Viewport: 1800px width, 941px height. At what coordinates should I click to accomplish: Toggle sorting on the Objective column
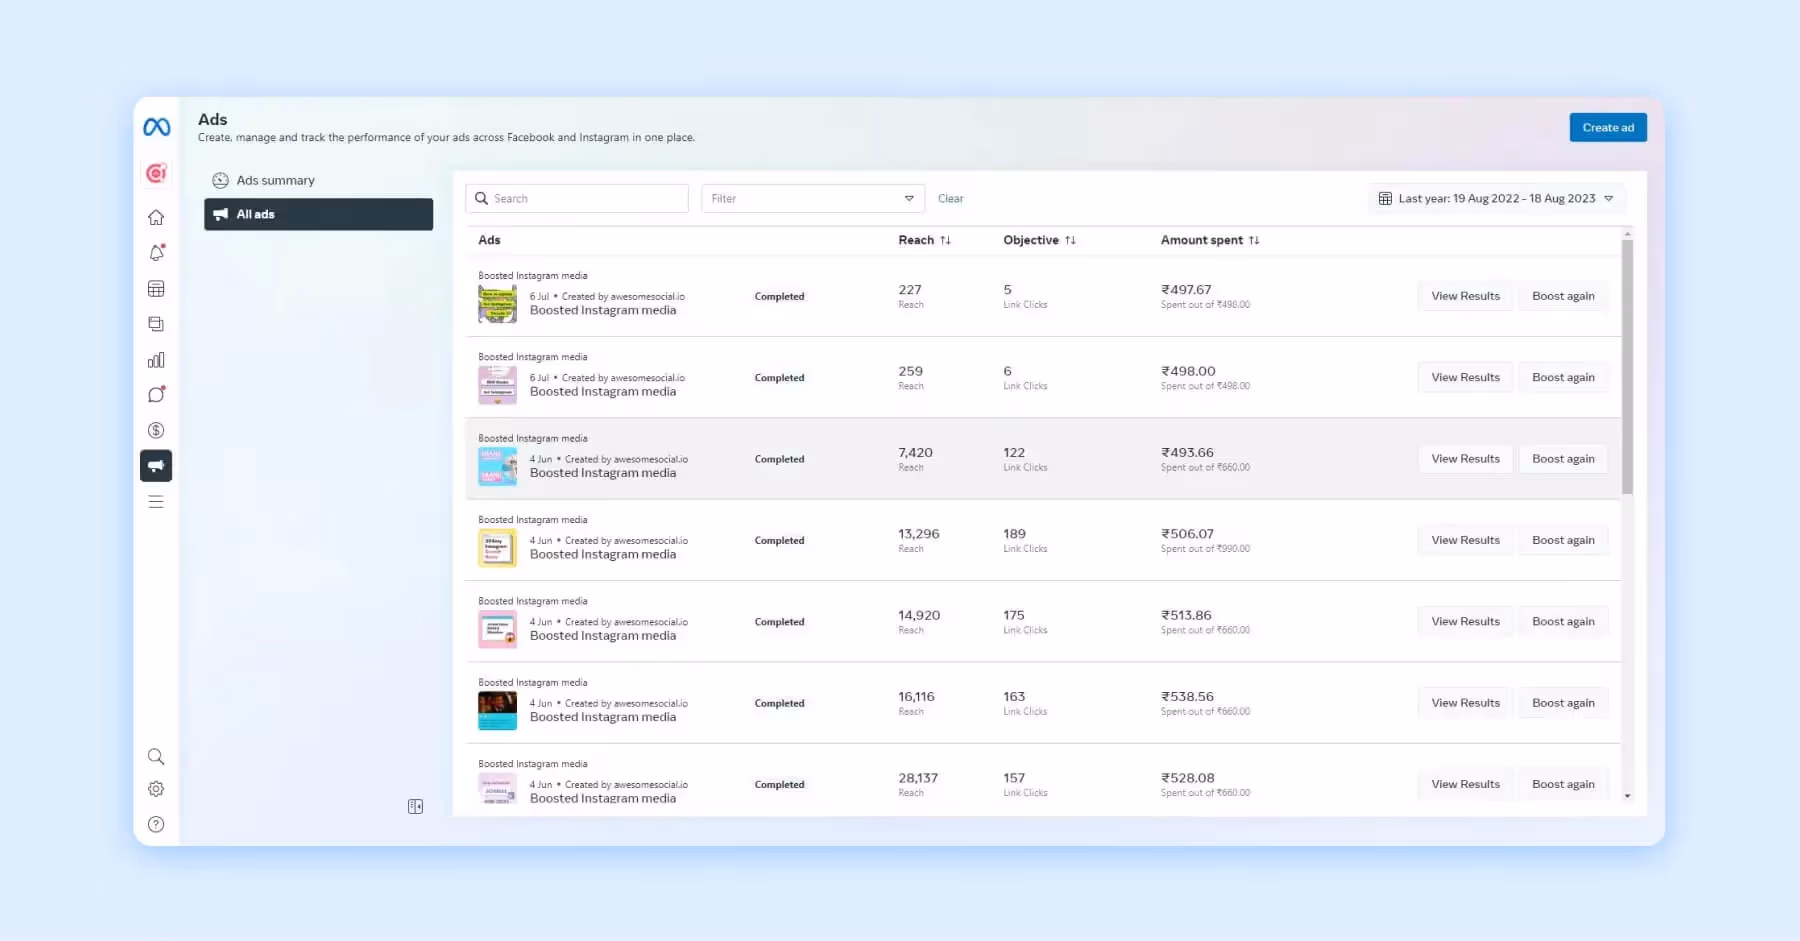tap(1071, 240)
